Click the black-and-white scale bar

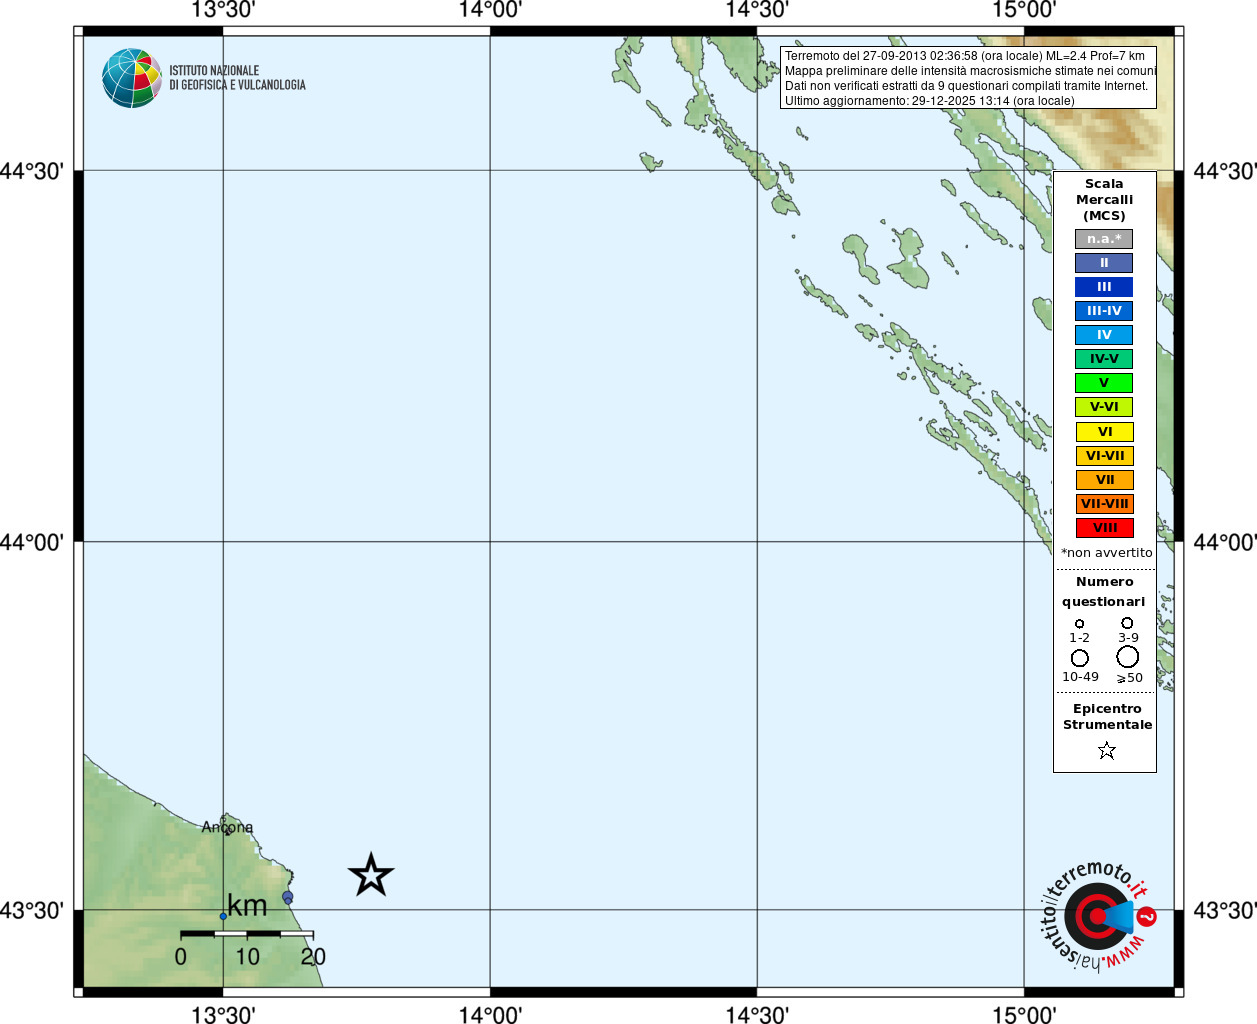click(x=247, y=933)
